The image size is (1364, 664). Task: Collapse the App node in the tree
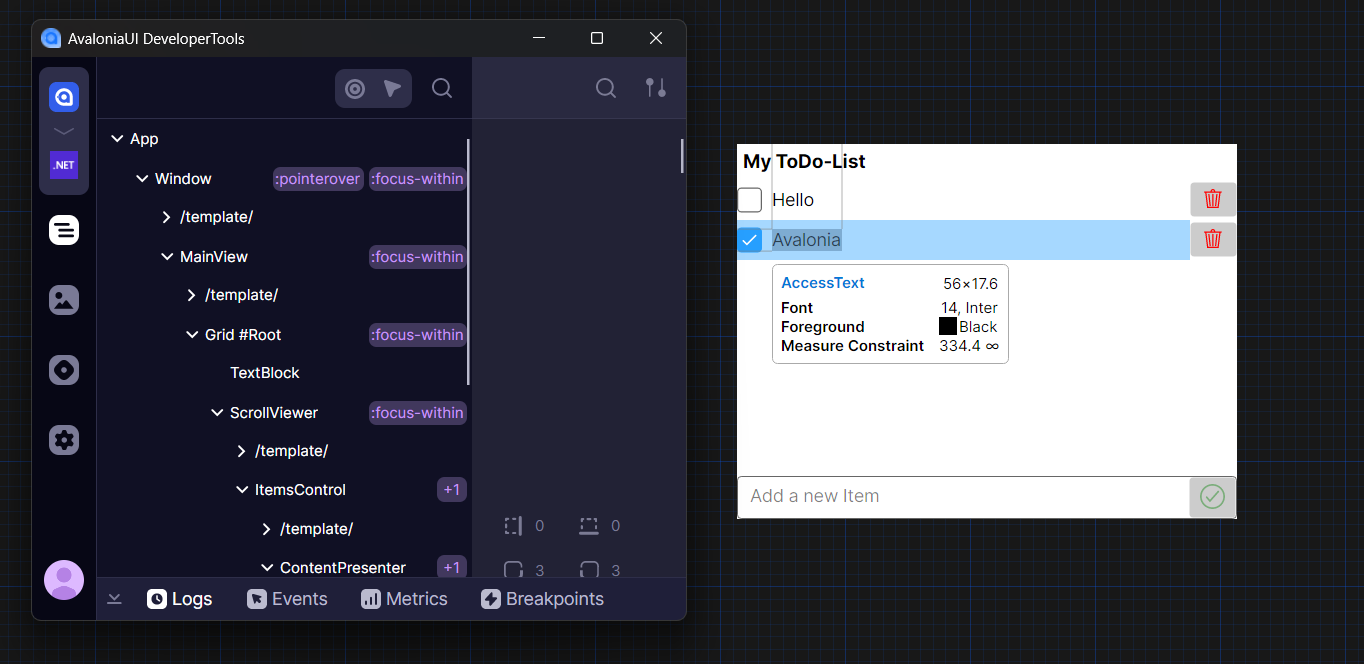[117, 138]
